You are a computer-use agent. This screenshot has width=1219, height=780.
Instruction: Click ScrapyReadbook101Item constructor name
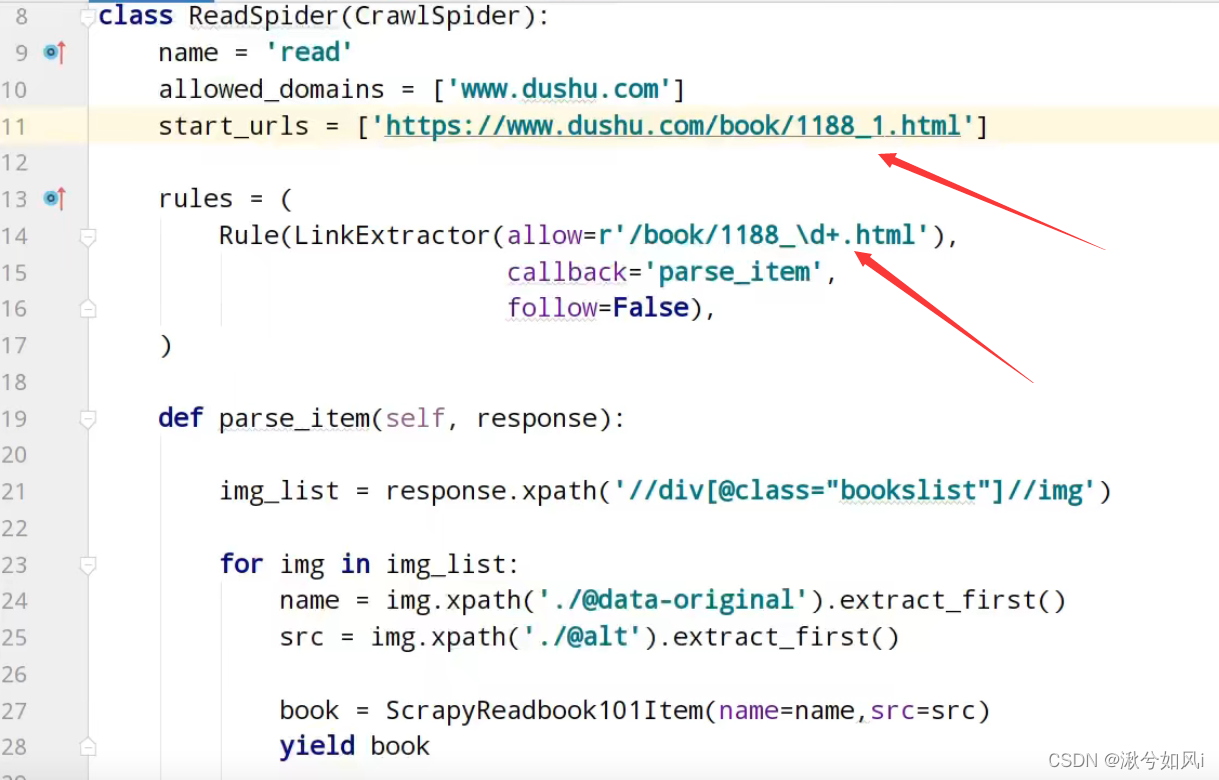tap(544, 710)
